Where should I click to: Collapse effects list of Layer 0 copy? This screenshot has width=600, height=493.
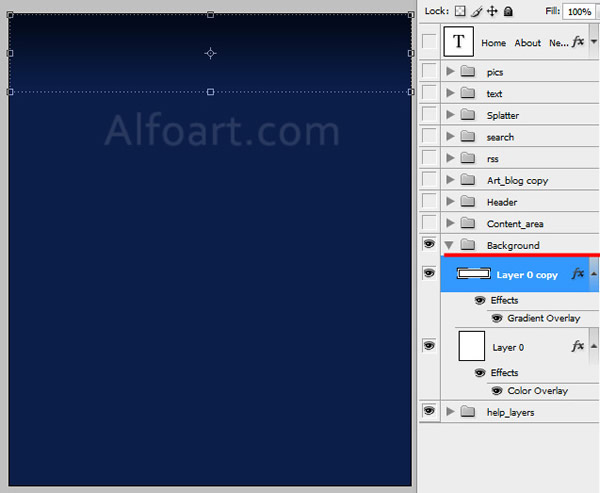pyautogui.click(x=593, y=274)
